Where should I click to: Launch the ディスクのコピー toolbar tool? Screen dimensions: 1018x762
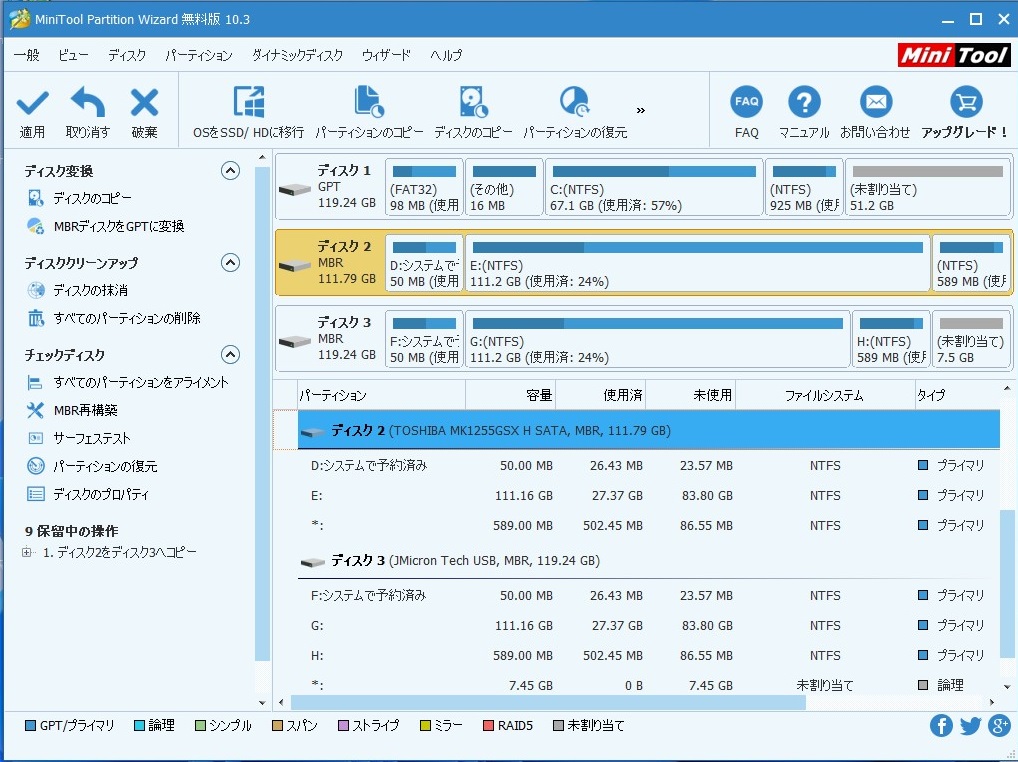coord(473,104)
